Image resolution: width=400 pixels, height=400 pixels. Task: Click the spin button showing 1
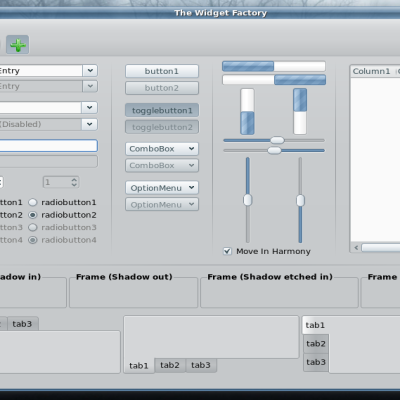[x=61, y=182]
